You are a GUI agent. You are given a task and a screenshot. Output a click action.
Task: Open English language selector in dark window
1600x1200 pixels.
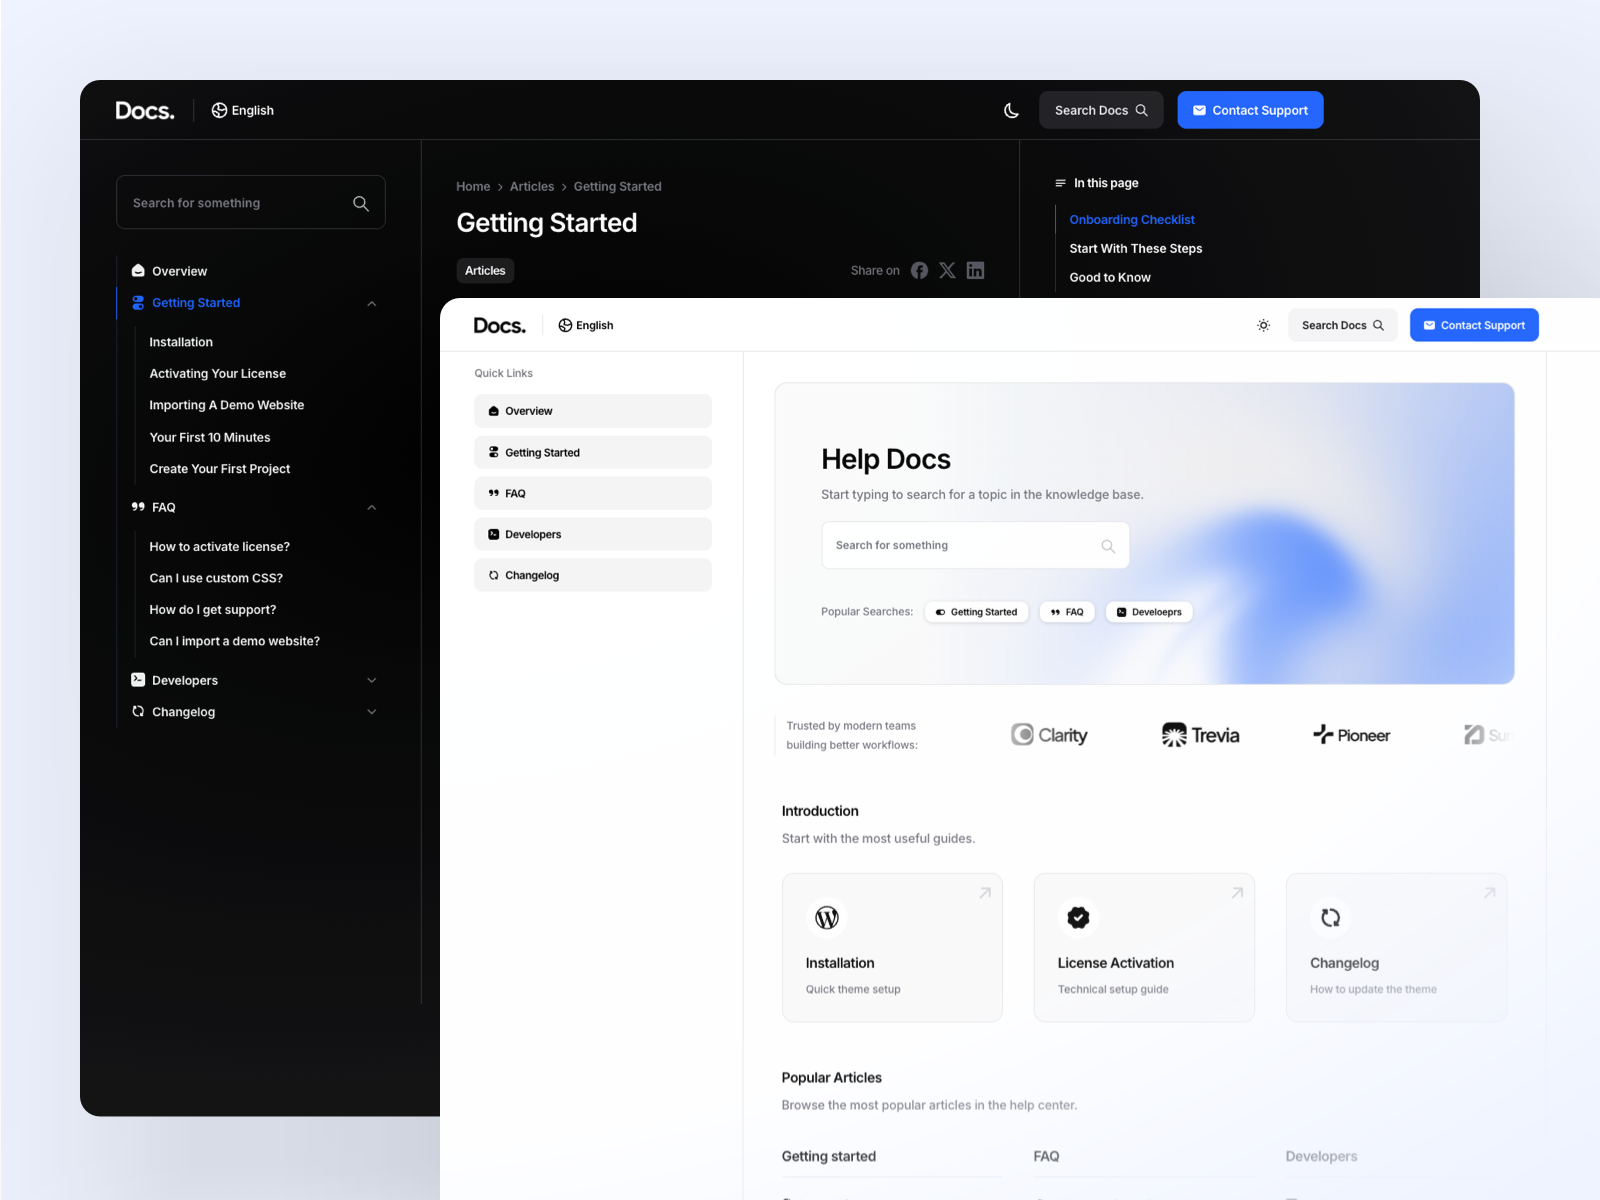coord(242,110)
